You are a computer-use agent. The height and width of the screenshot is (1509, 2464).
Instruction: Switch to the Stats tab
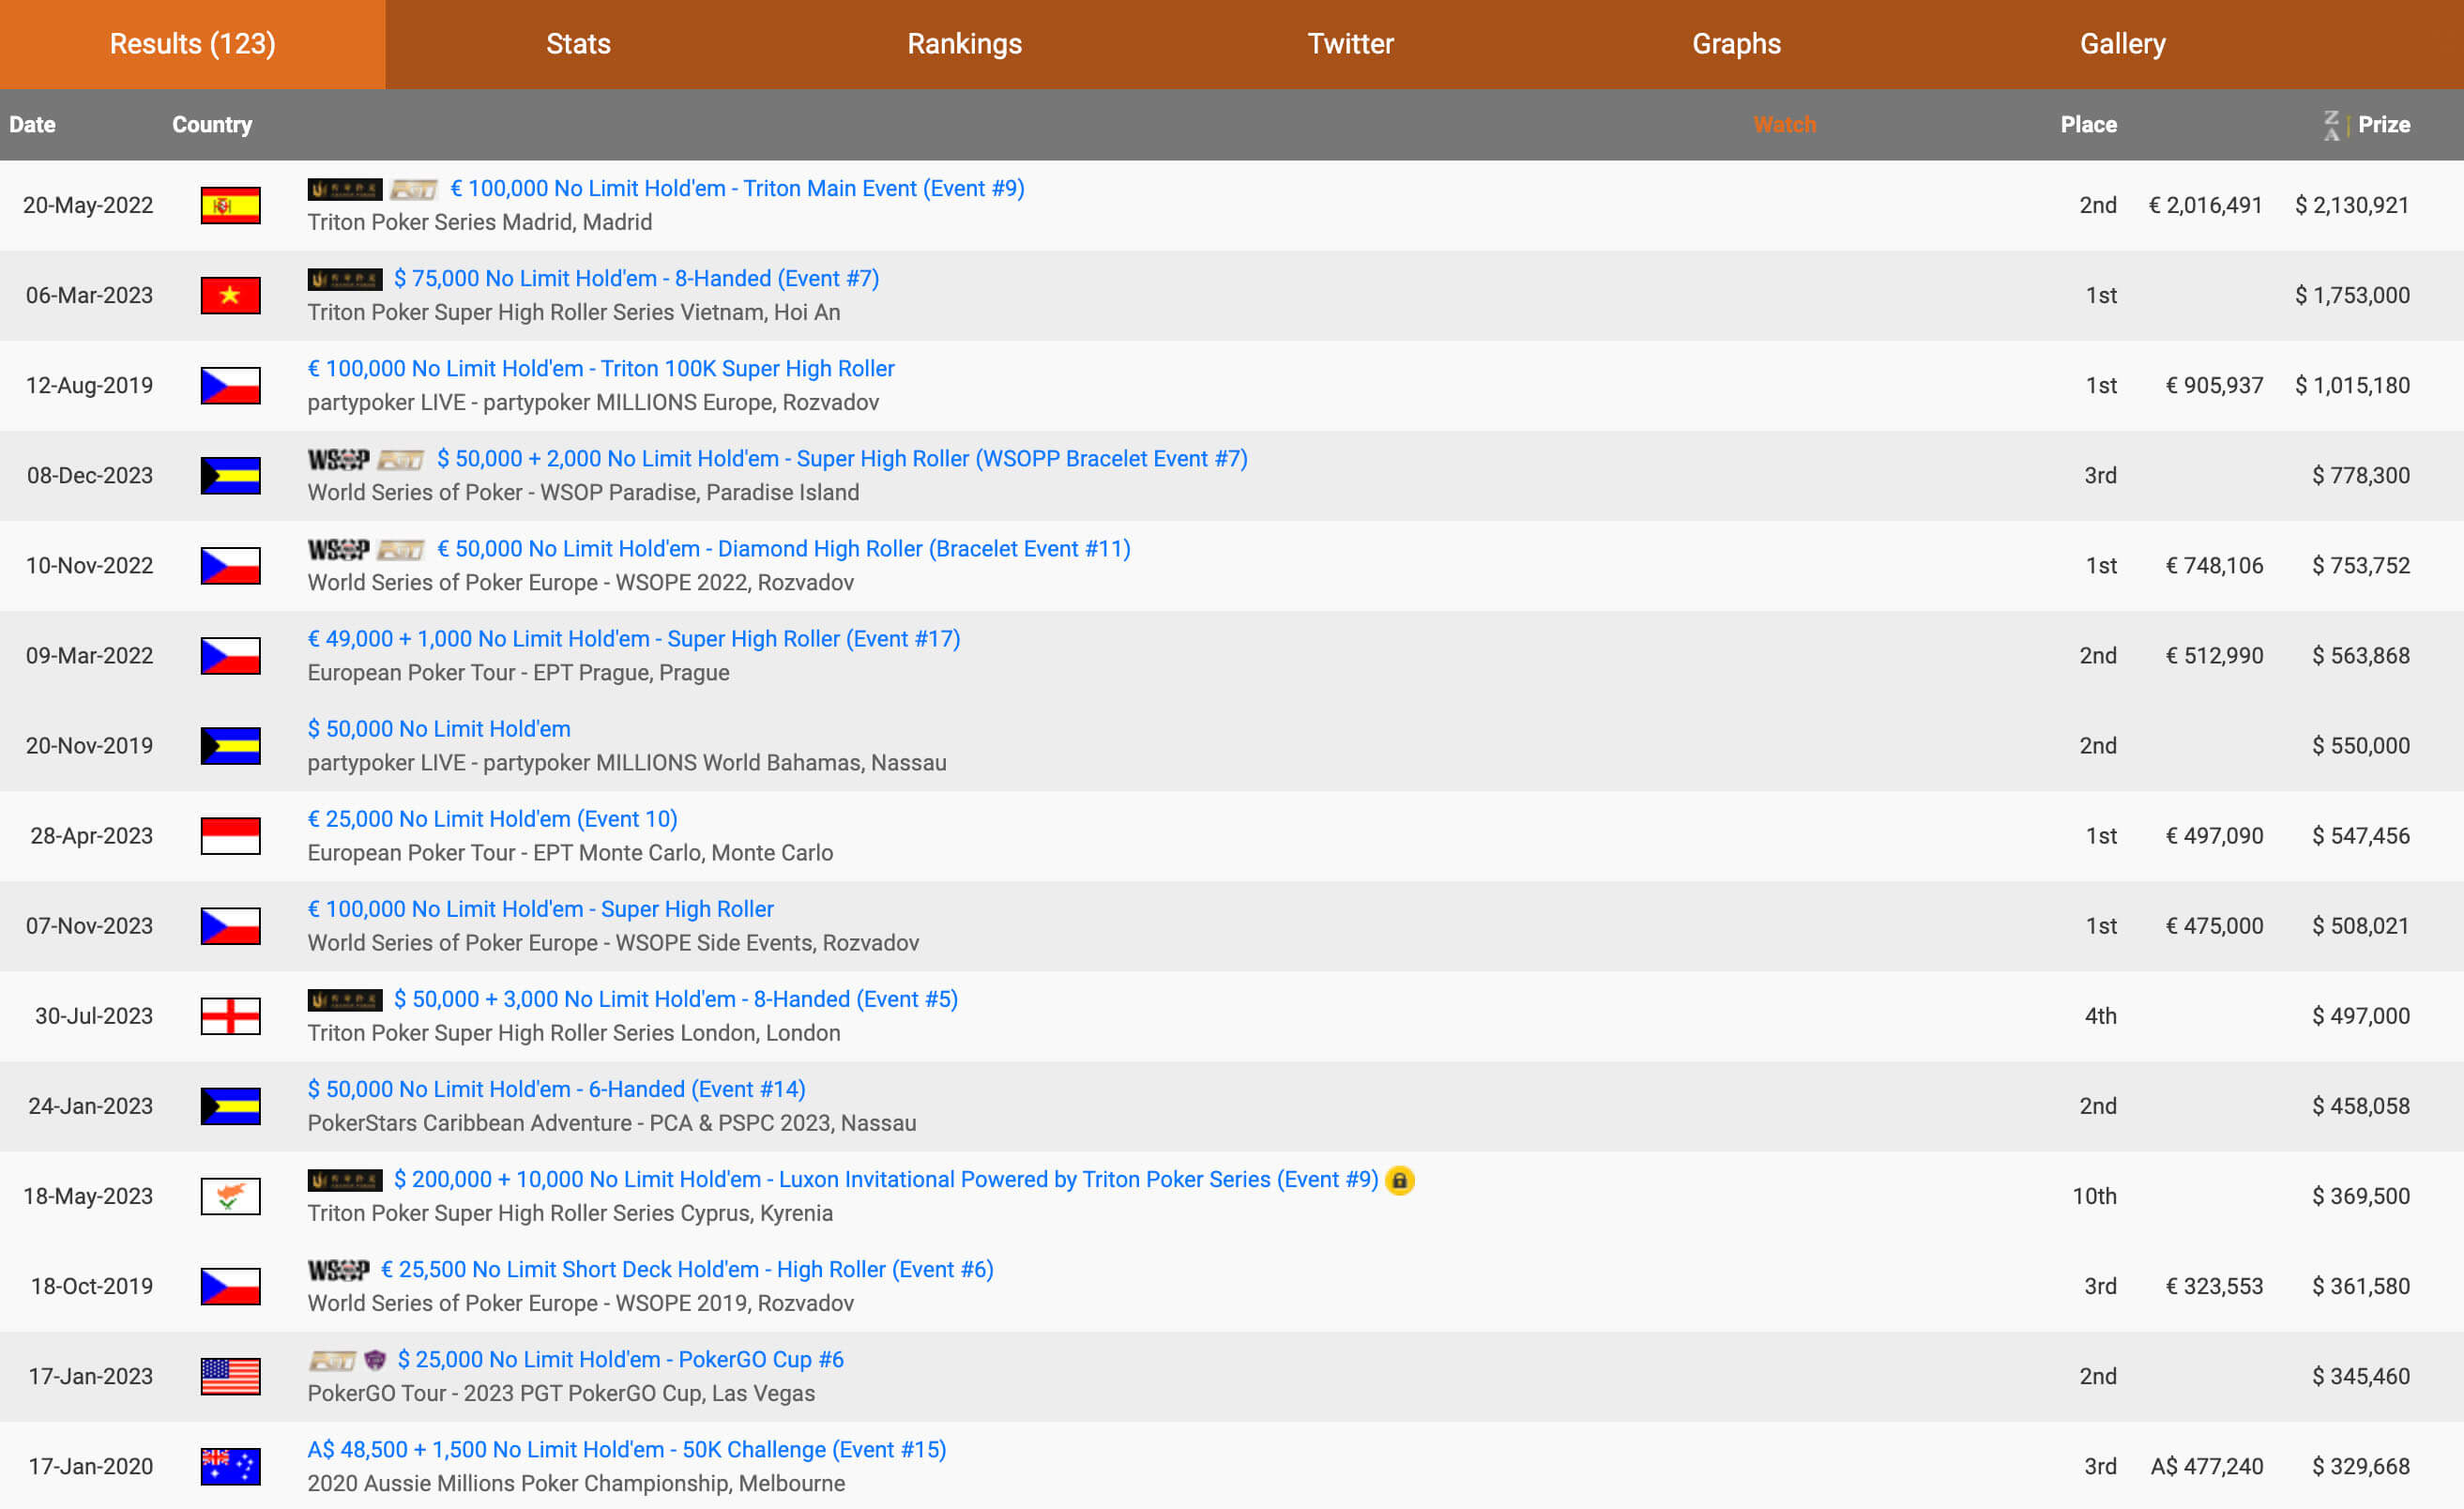point(578,44)
